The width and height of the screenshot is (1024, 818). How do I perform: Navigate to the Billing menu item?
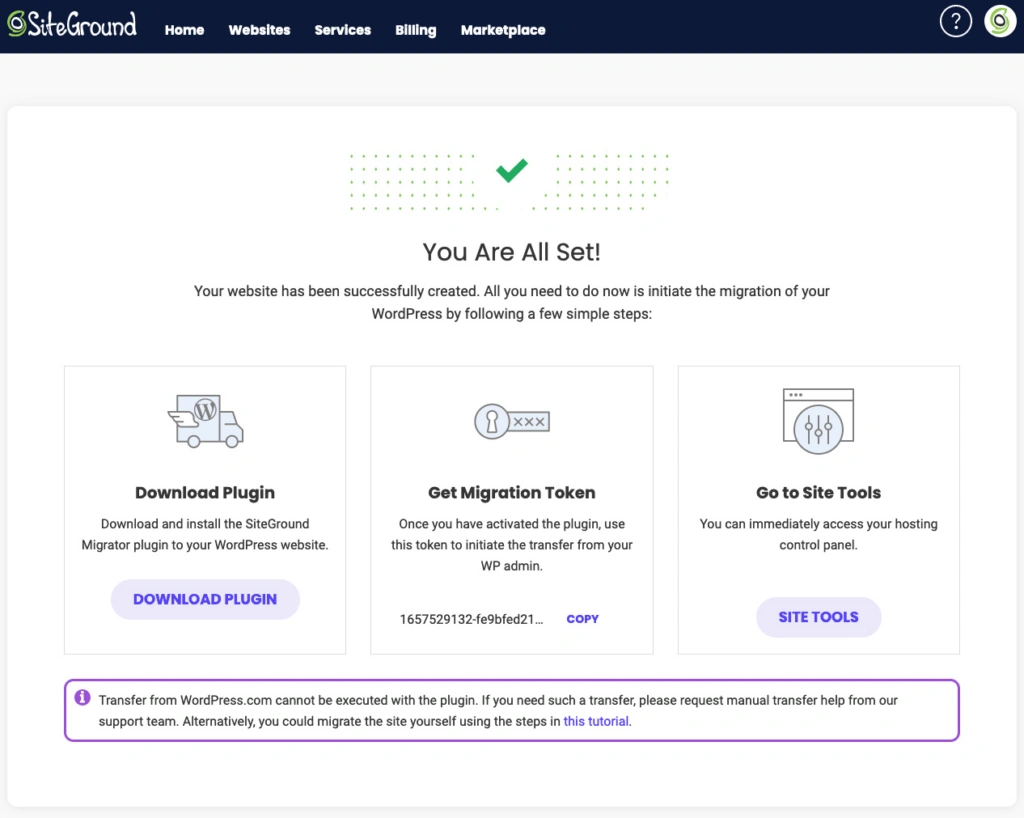415,30
